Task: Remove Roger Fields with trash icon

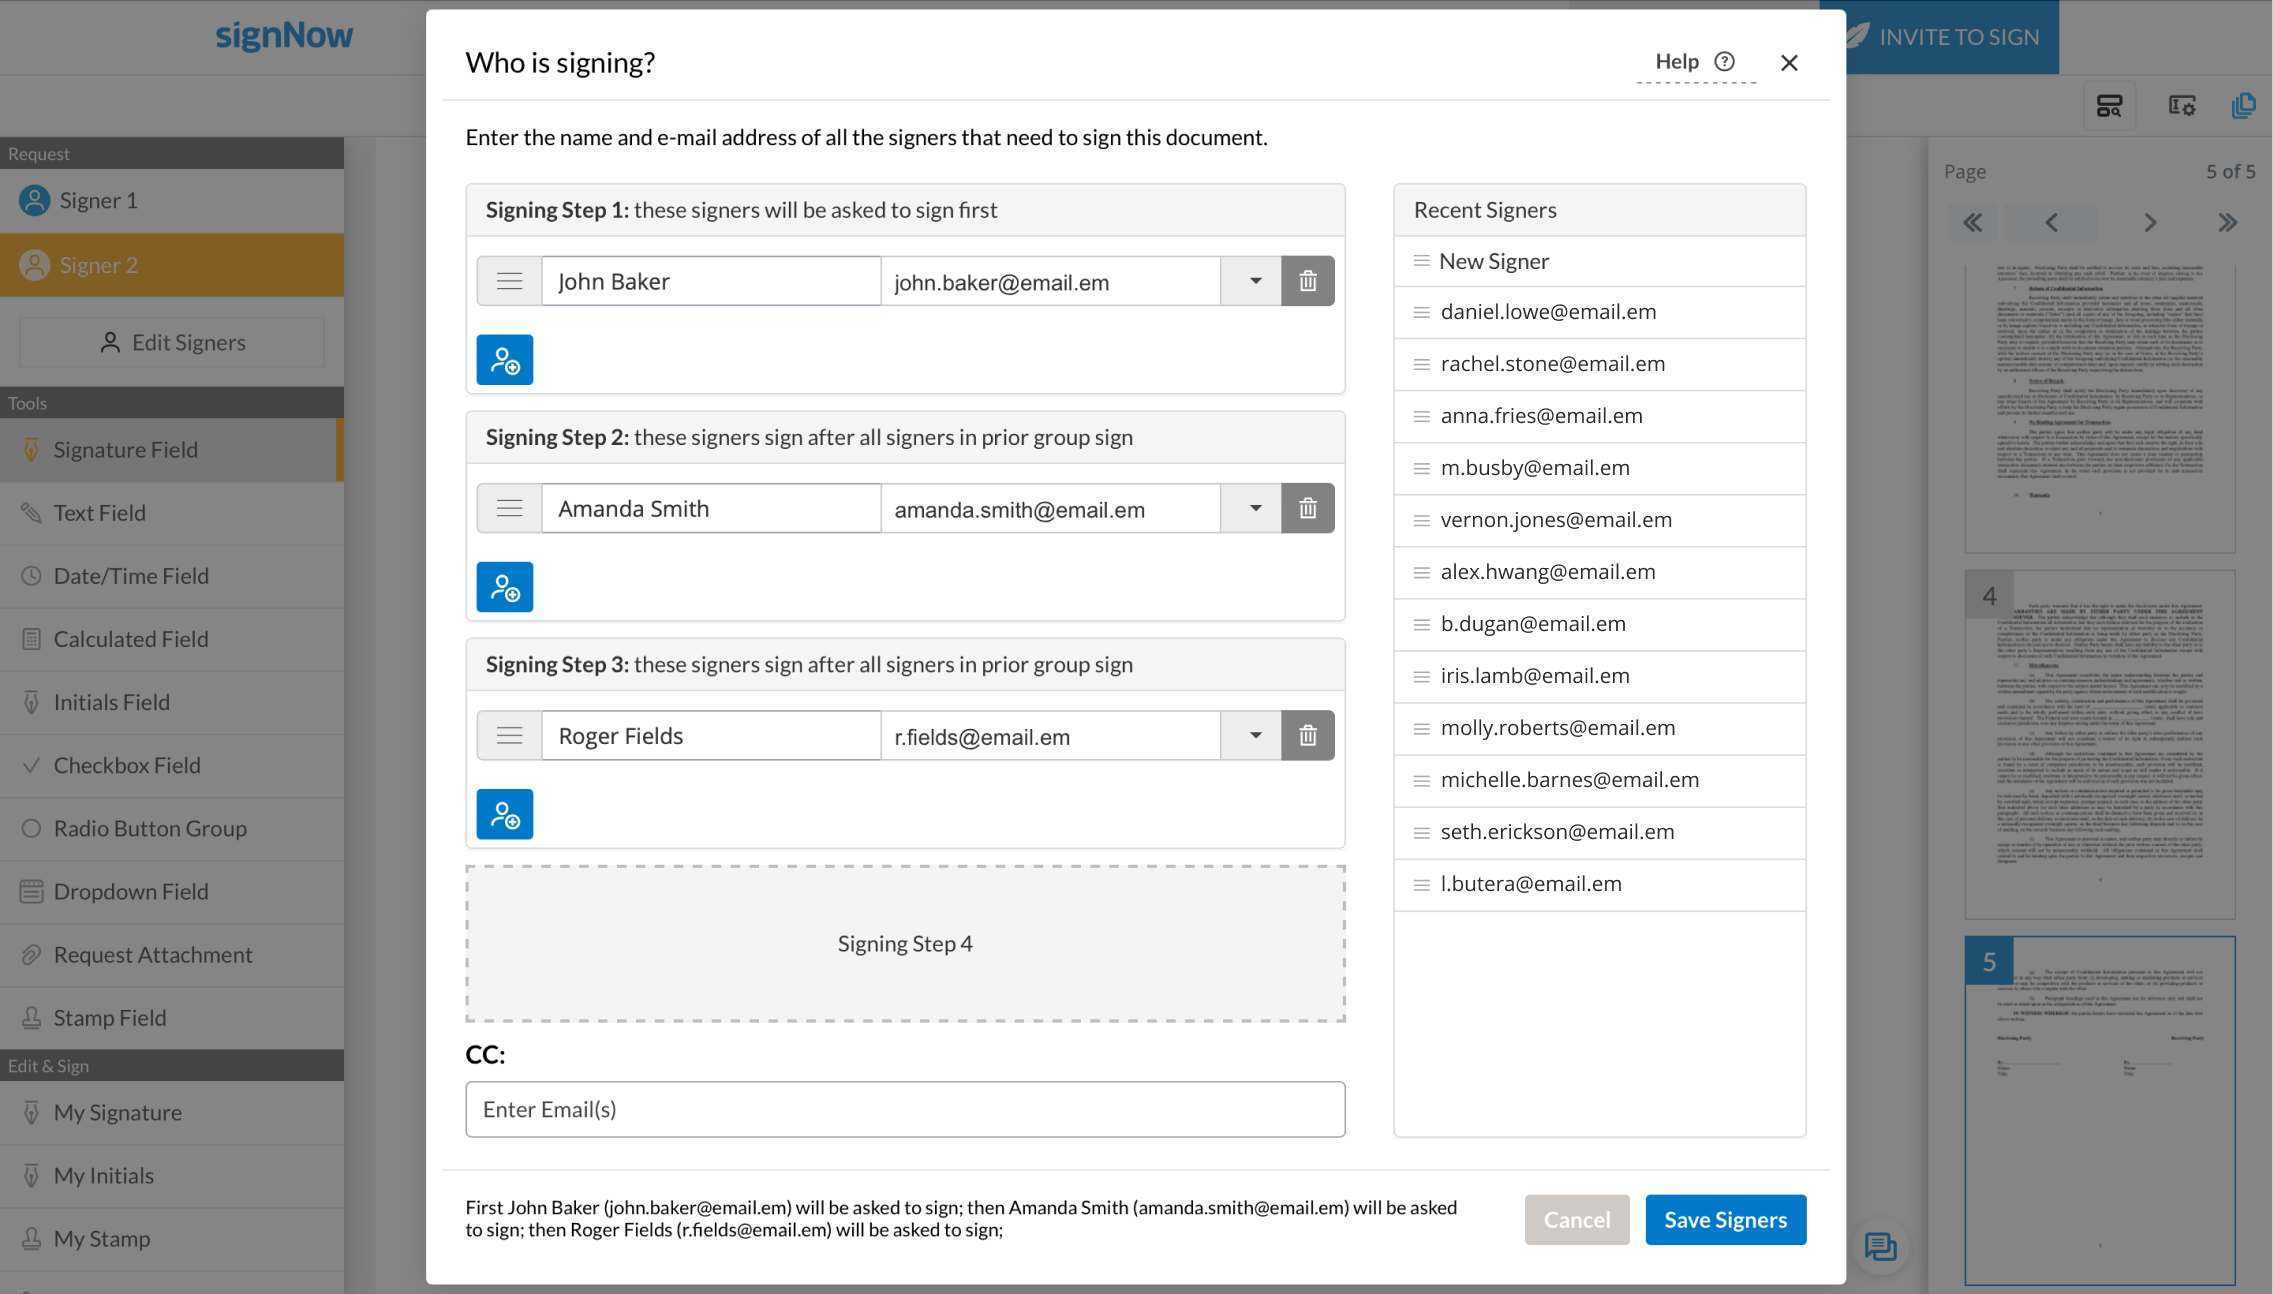Action: pos(1308,736)
